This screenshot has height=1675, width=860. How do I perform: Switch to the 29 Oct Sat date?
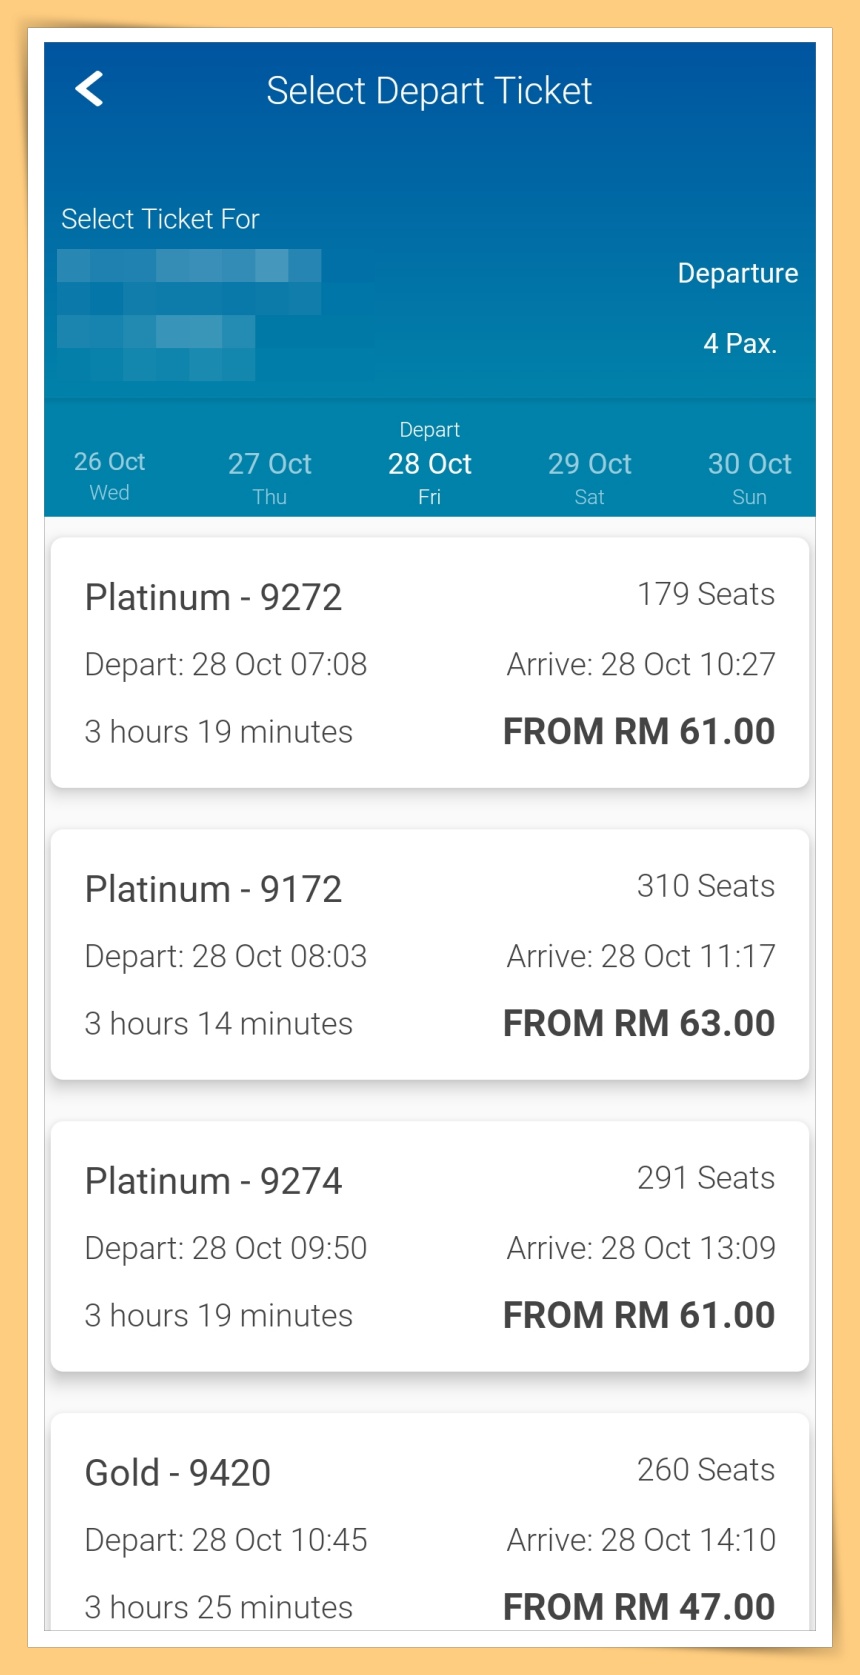tap(590, 477)
